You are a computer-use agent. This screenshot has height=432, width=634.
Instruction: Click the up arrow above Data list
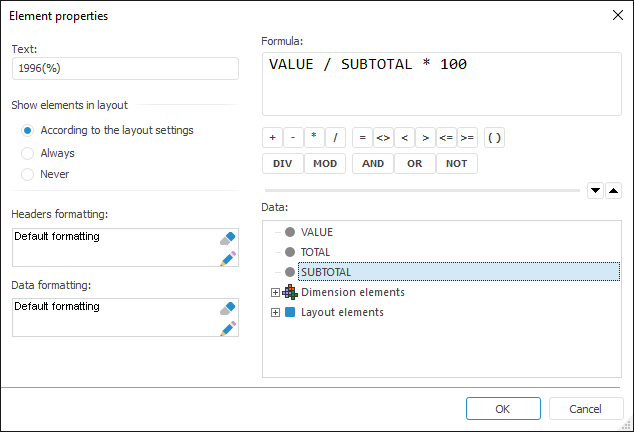tap(614, 190)
